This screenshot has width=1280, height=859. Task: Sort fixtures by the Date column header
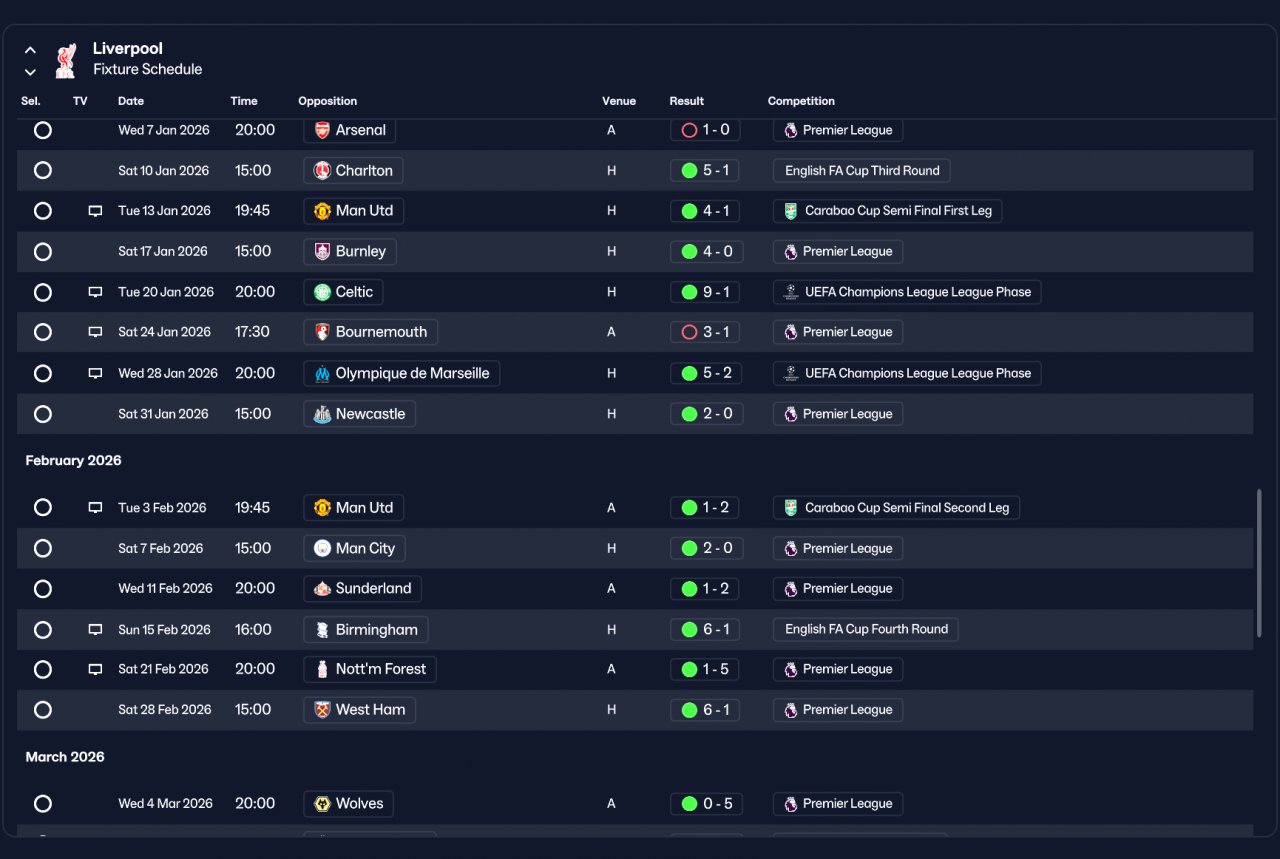(x=131, y=101)
